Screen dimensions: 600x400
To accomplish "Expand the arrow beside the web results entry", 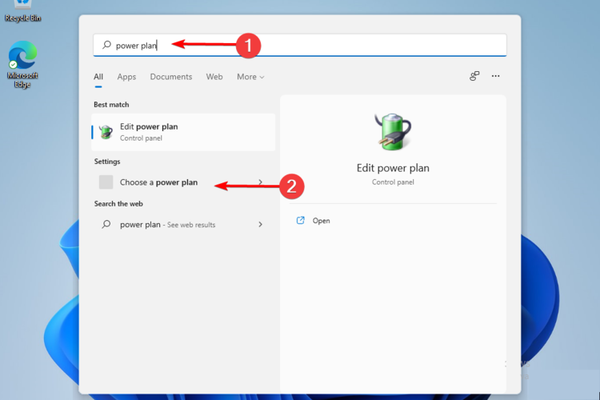I will pos(260,225).
